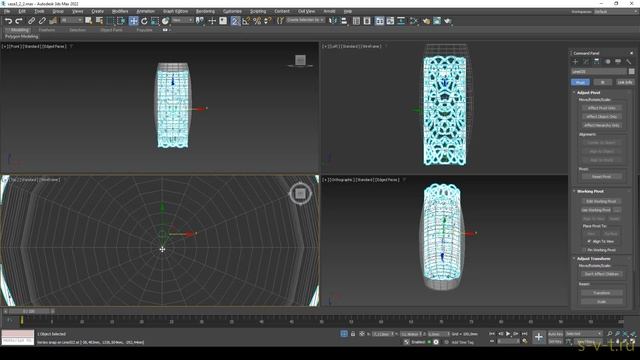Select the Unlink Selection icon
Viewport: 640px width, 360px height.
click(x=42, y=21)
